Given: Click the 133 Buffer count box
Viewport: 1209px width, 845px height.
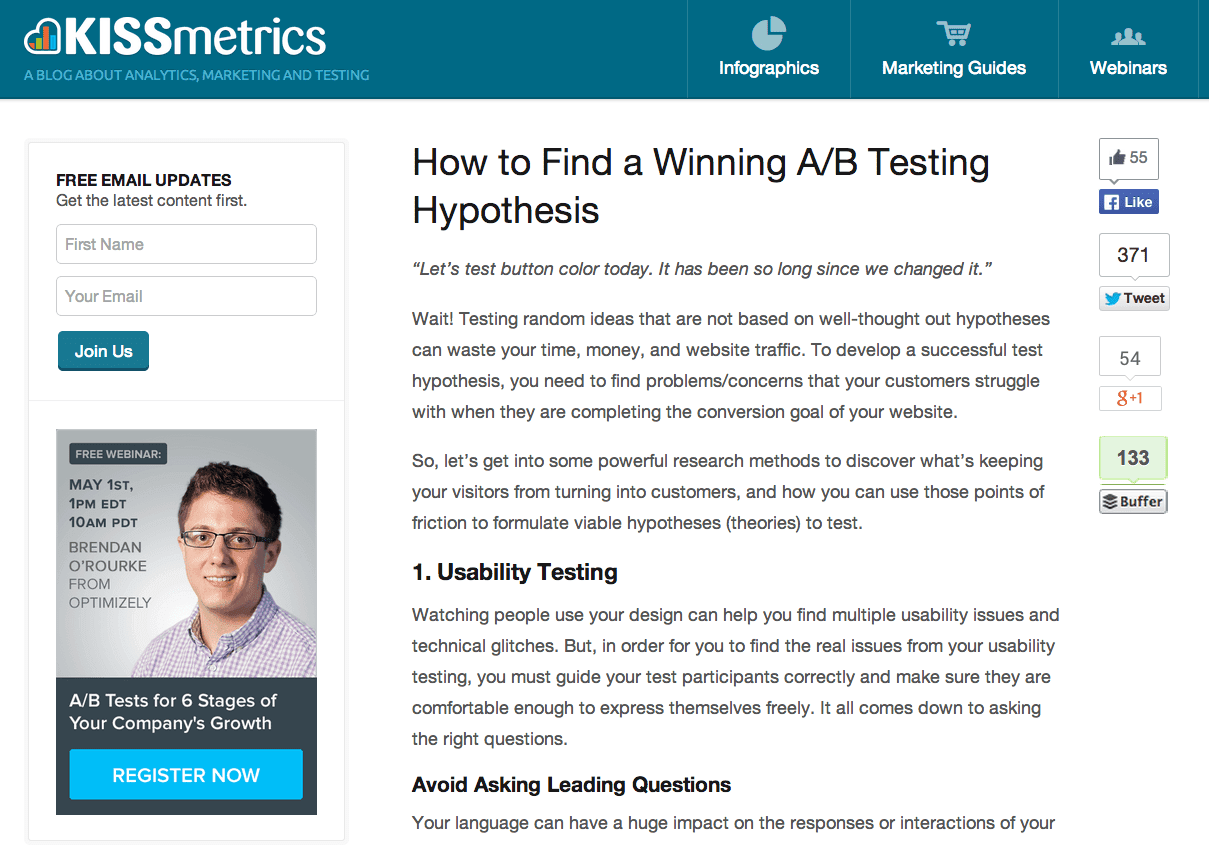Looking at the screenshot, I should [x=1133, y=458].
